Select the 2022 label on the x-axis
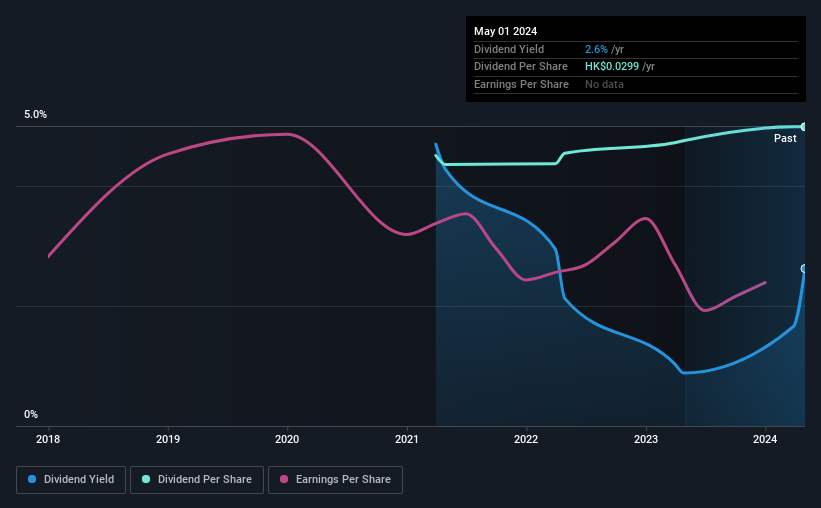 [526, 439]
